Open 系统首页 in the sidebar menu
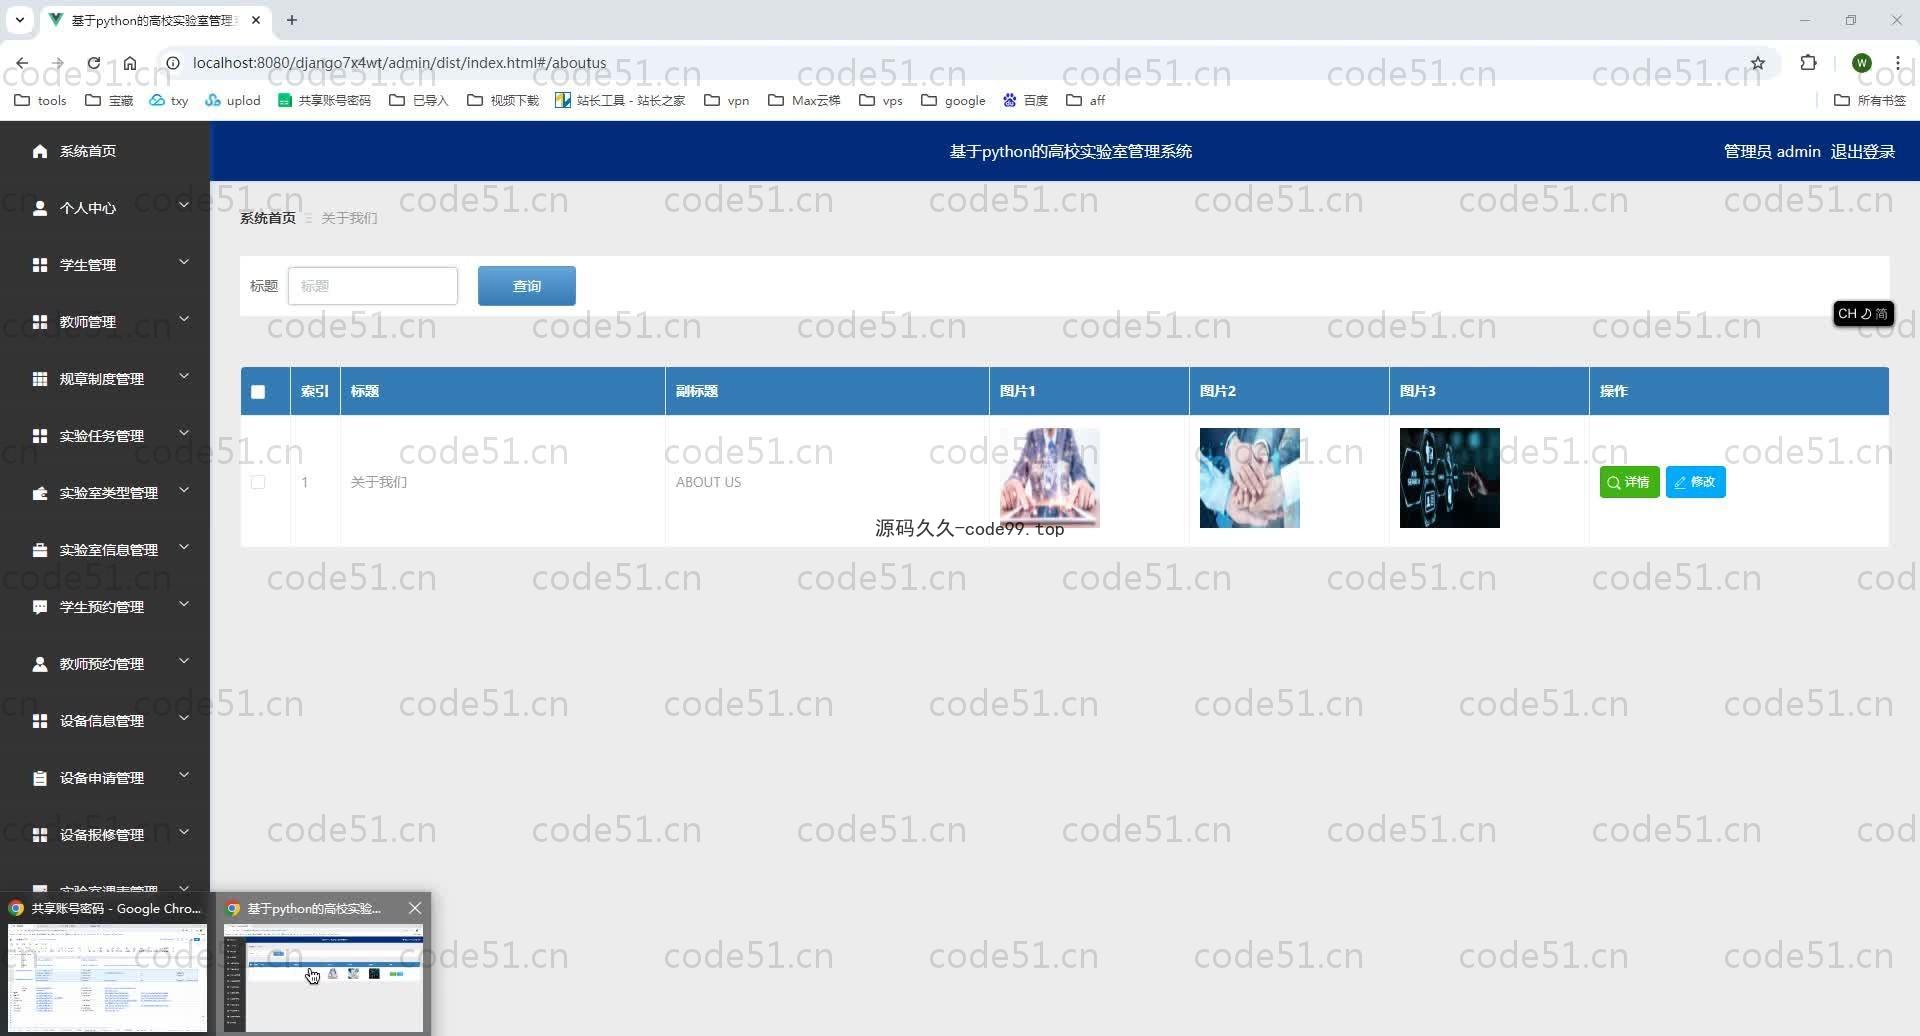The width and height of the screenshot is (1920, 1036). click(x=88, y=151)
